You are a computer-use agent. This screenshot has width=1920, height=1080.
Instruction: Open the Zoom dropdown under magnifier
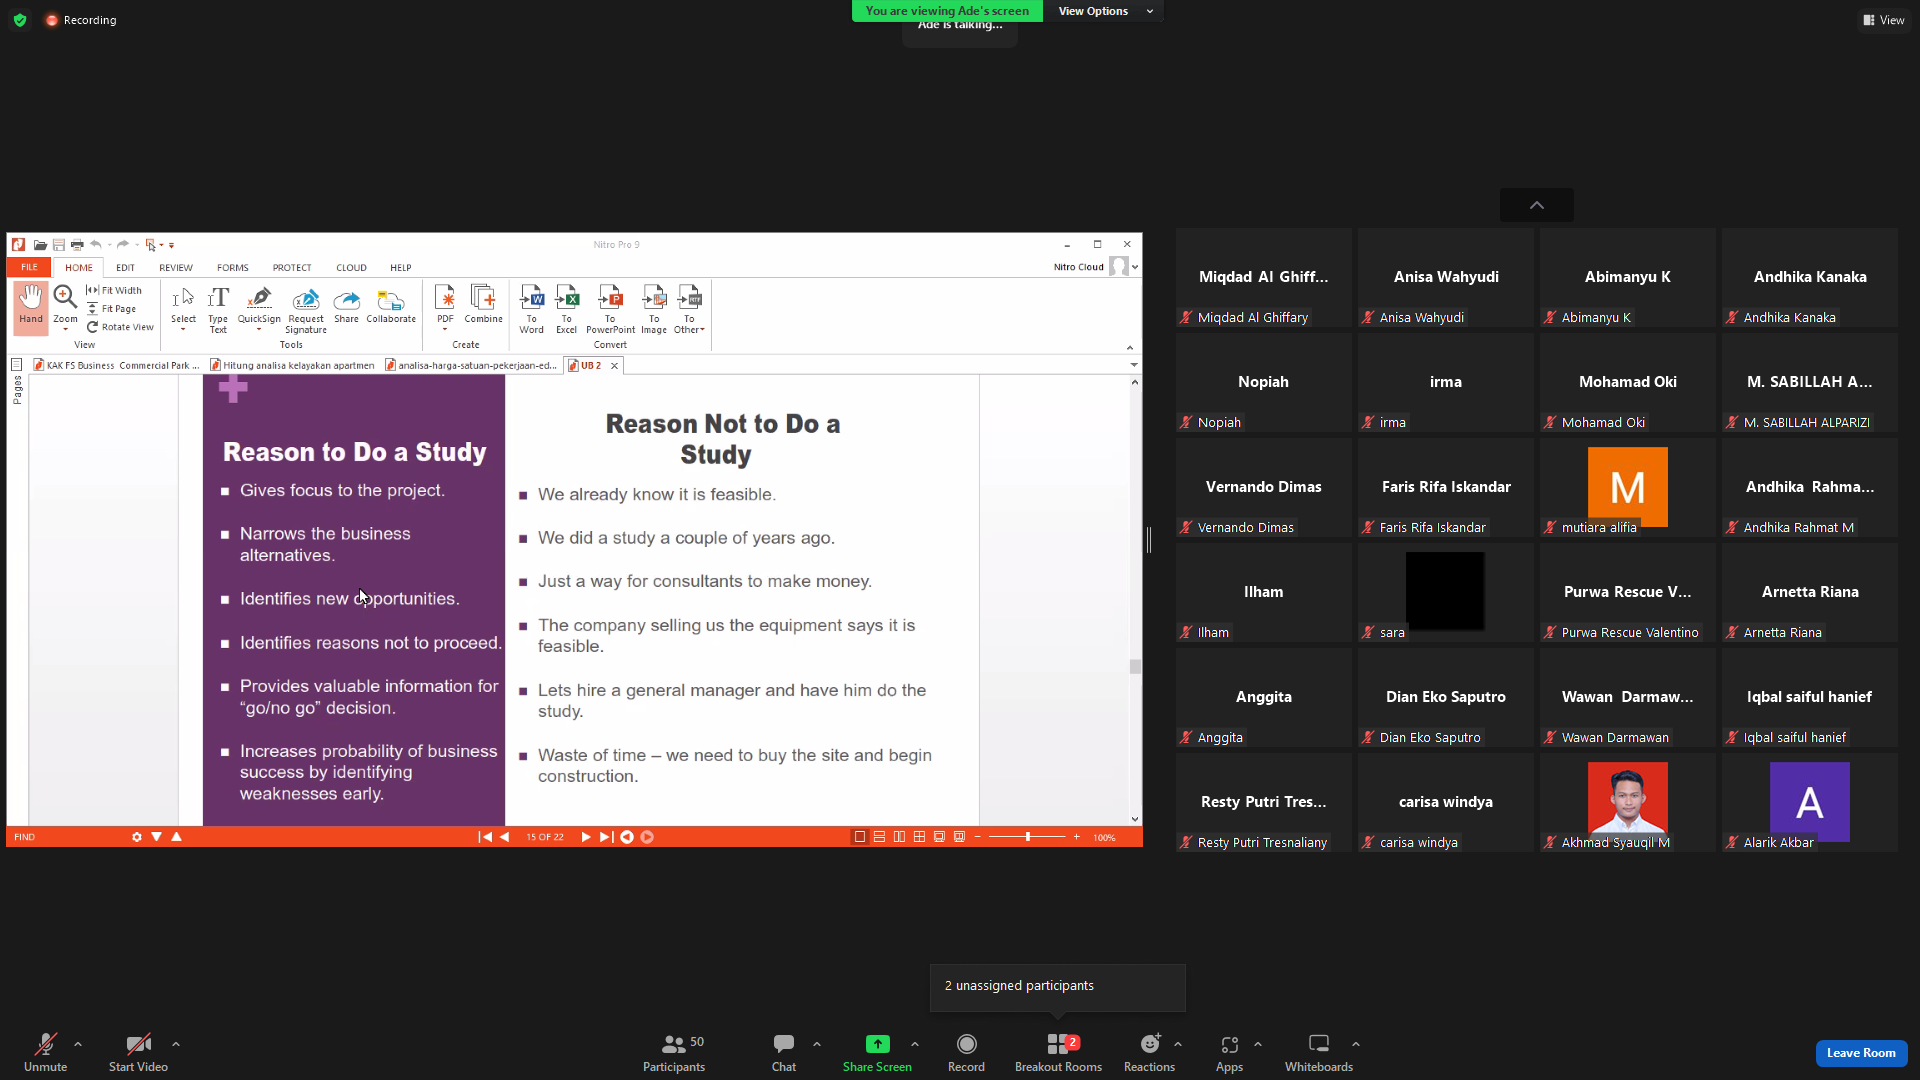click(x=65, y=329)
